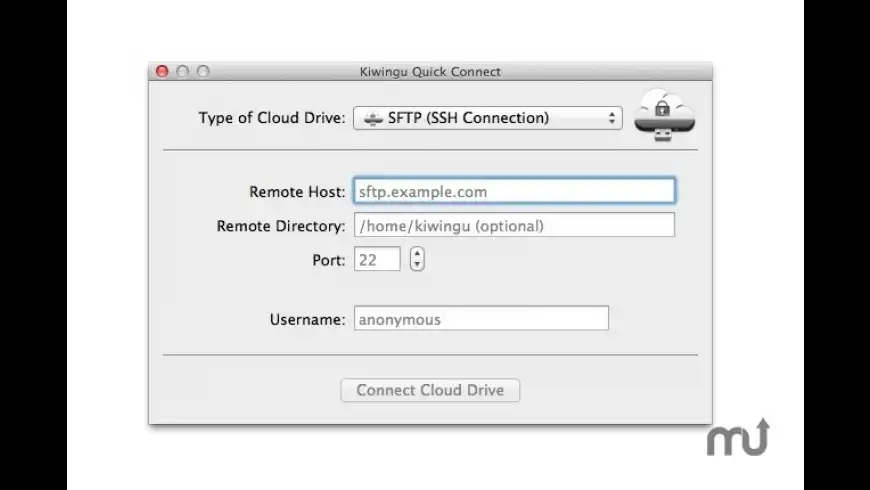
Task: Click the 'Port:' label
Action: tap(328, 260)
